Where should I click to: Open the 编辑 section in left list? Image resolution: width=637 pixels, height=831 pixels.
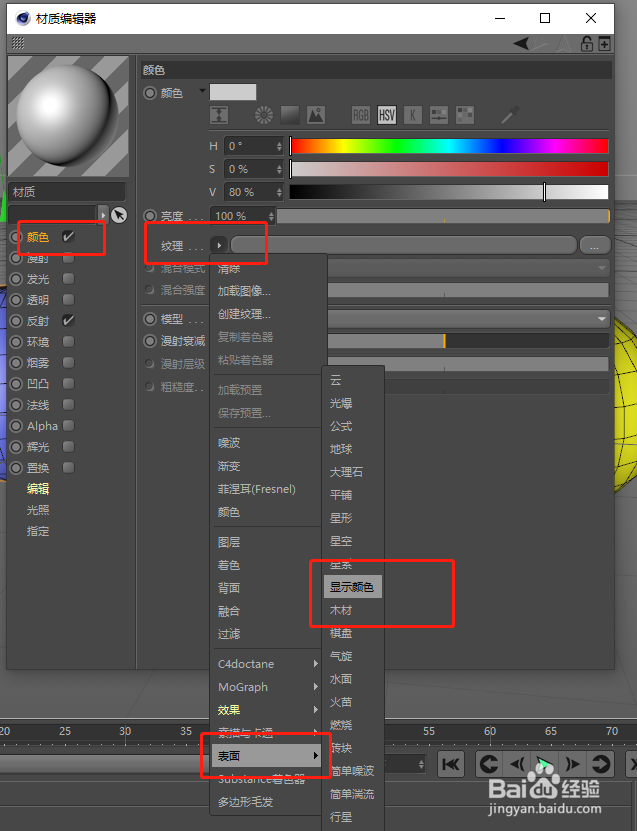(x=38, y=489)
